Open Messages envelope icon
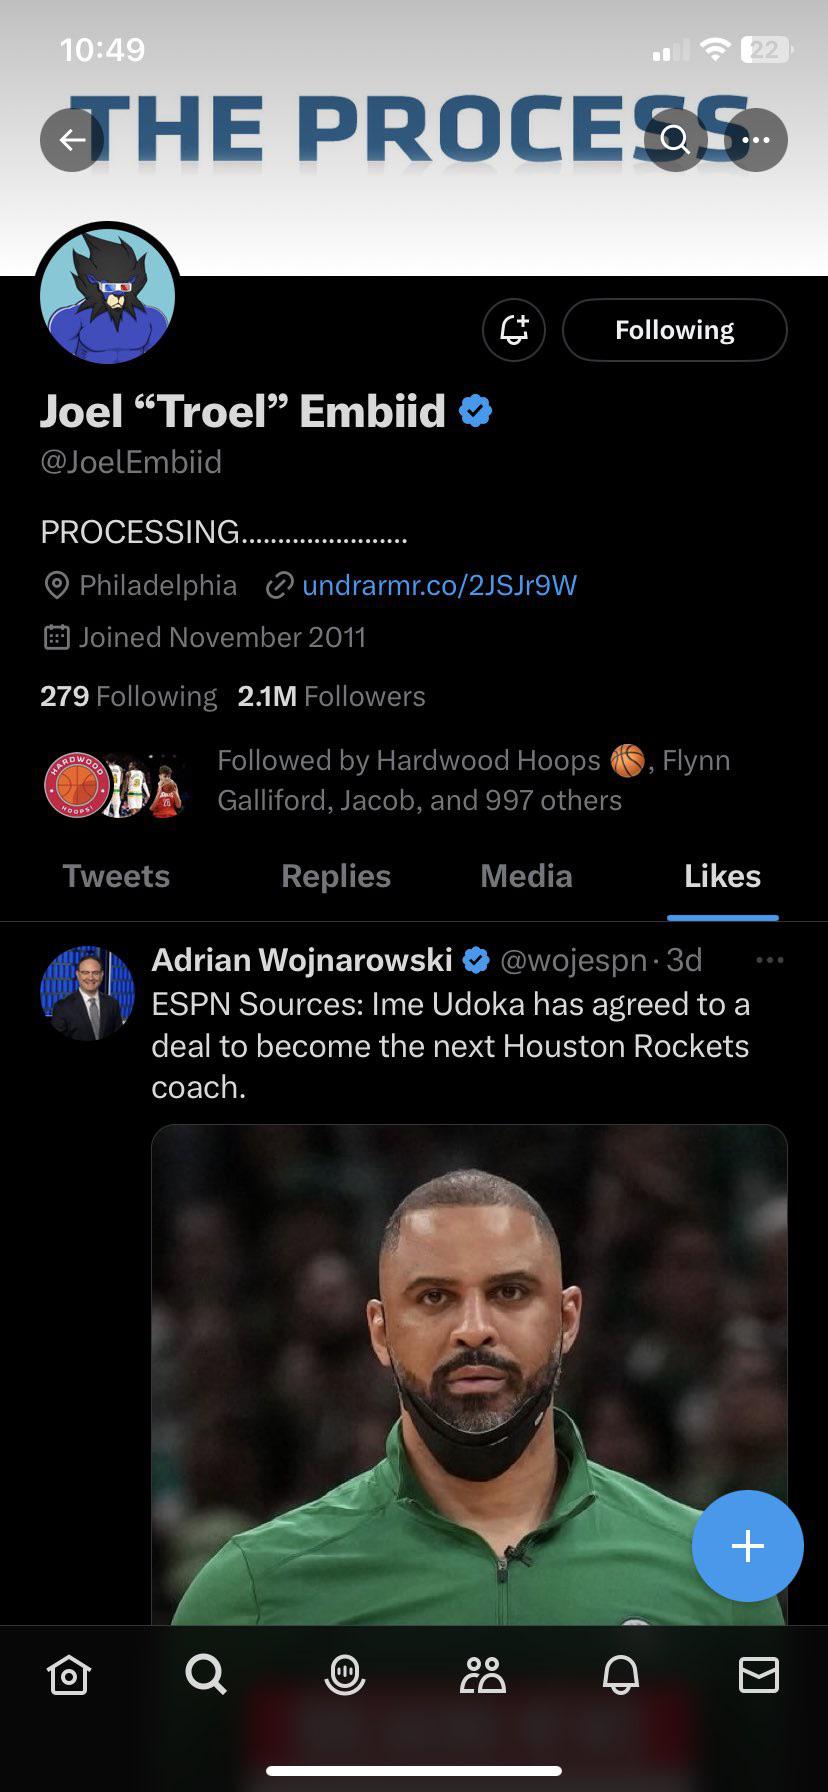This screenshot has height=1792, width=828. tap(758, 1674)
